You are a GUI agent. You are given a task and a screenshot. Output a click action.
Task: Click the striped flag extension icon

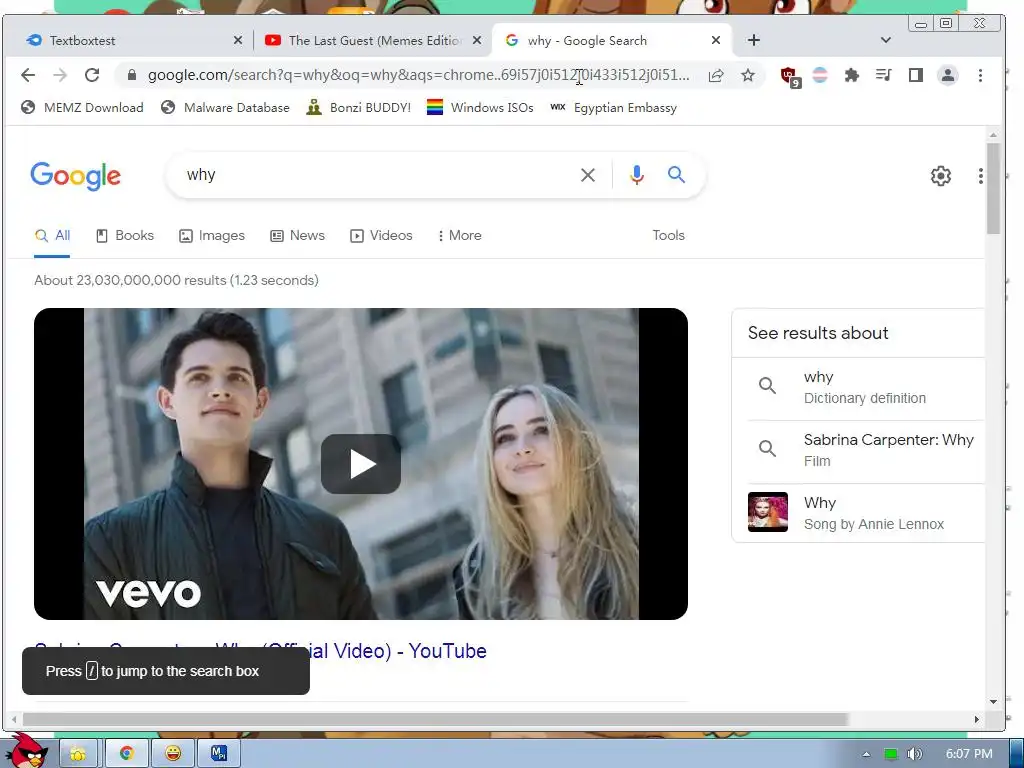(x=820, y=75)
